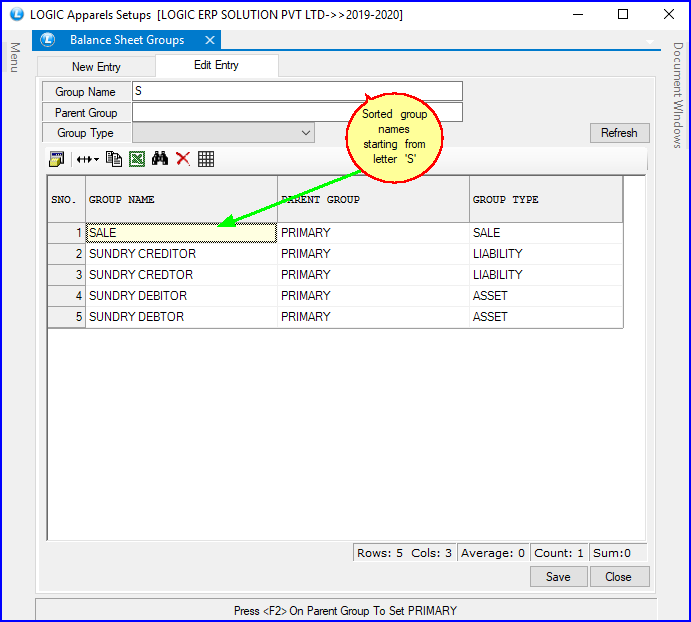Minimize the LOGIC Apparels Setups window
The image size is (691, 622).
point(578,15)
